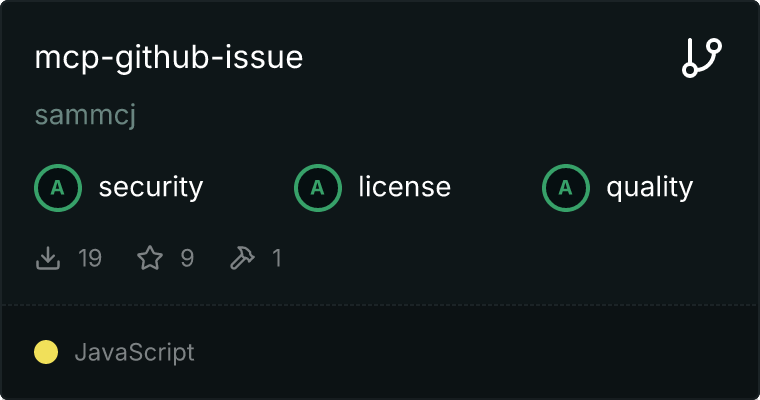Open the mcp-github-issue title link
Screen dimensions: 760x400
point(169,58)
